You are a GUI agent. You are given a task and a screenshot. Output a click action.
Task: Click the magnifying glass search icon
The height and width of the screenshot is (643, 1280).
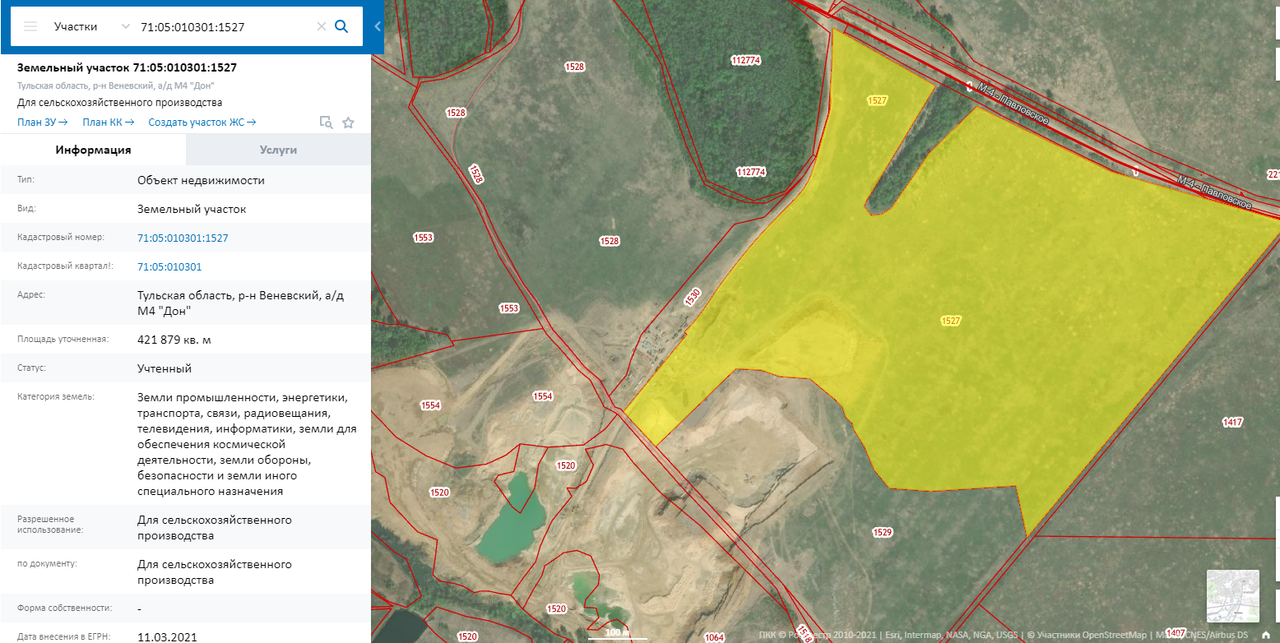click(342, 27)
